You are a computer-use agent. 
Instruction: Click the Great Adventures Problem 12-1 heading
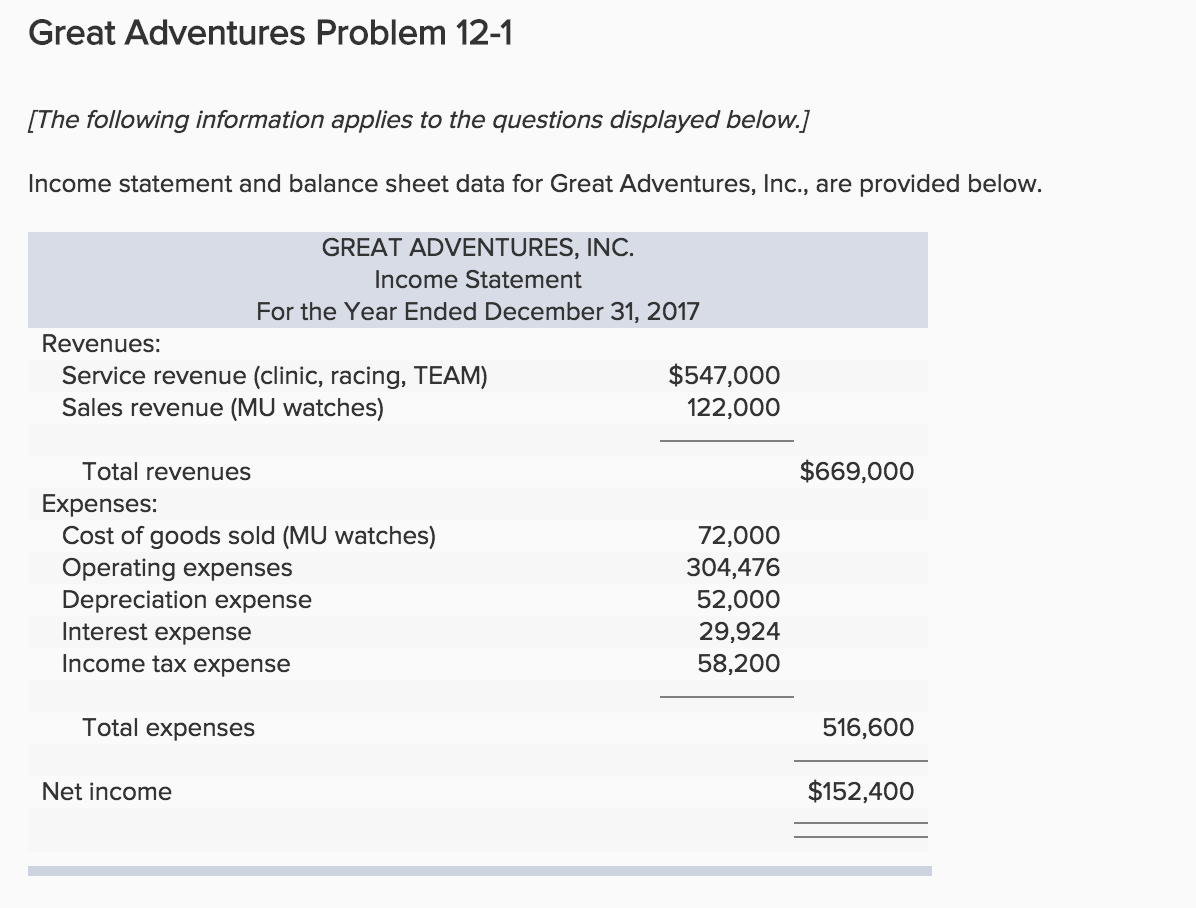tap(270, 35)
